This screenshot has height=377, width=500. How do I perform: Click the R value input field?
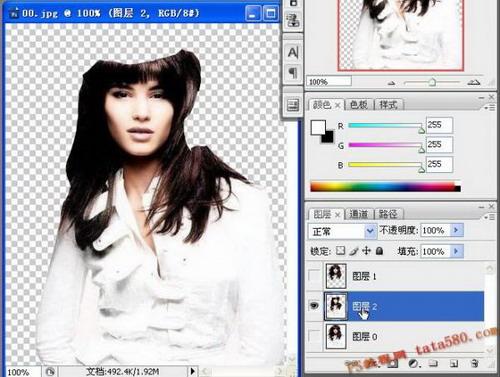point(439,125)
